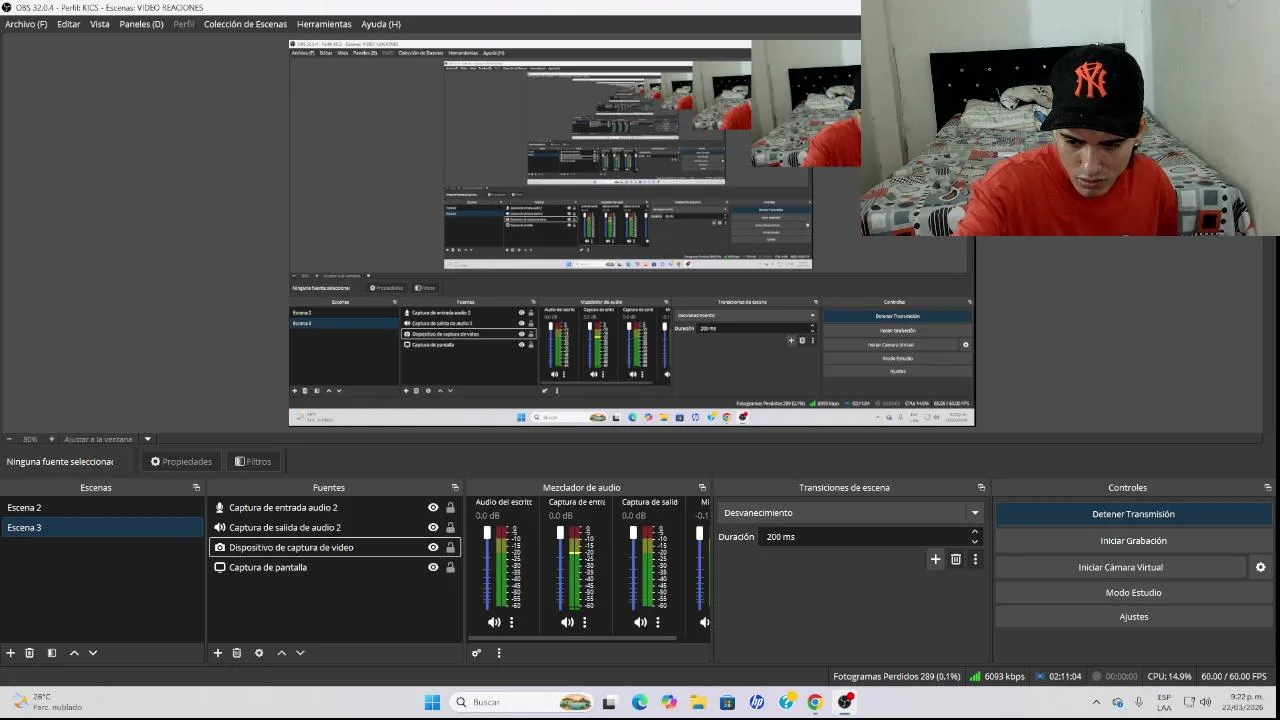The image size is (1280, 720).
Task: Open the Editar menu
Action: point(69,24)
